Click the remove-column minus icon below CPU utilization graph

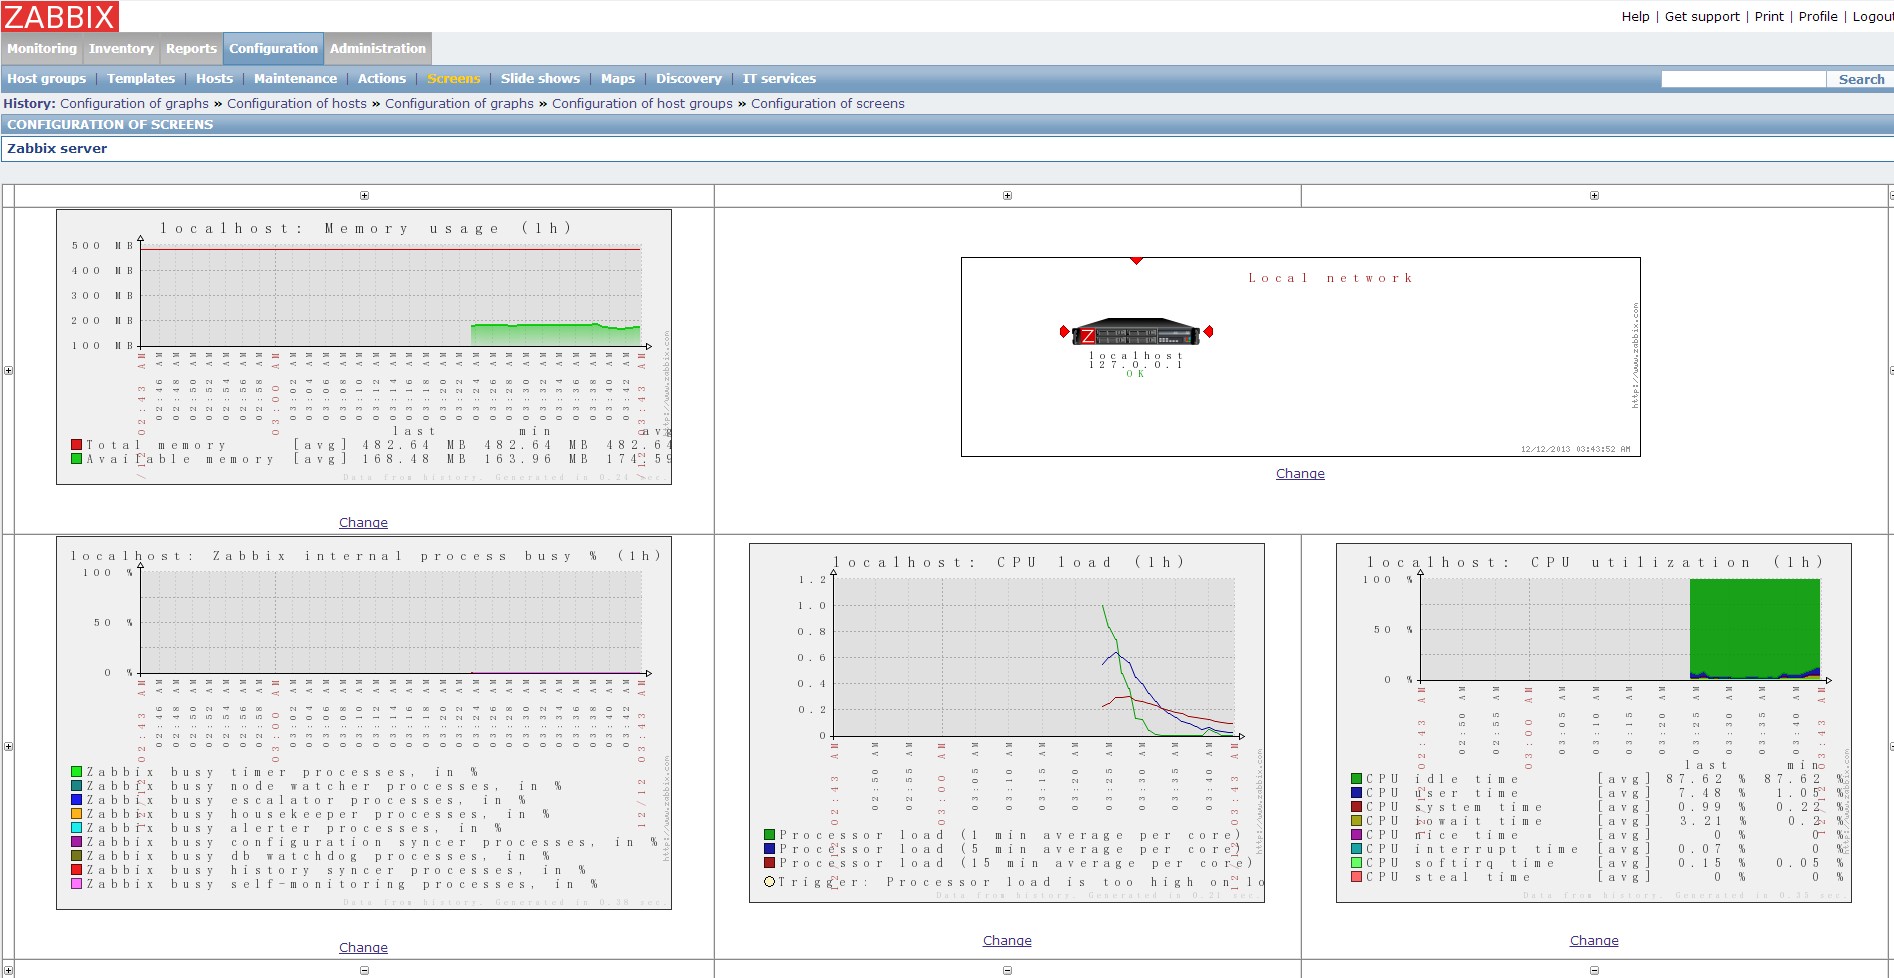[x=1594, y=971]
